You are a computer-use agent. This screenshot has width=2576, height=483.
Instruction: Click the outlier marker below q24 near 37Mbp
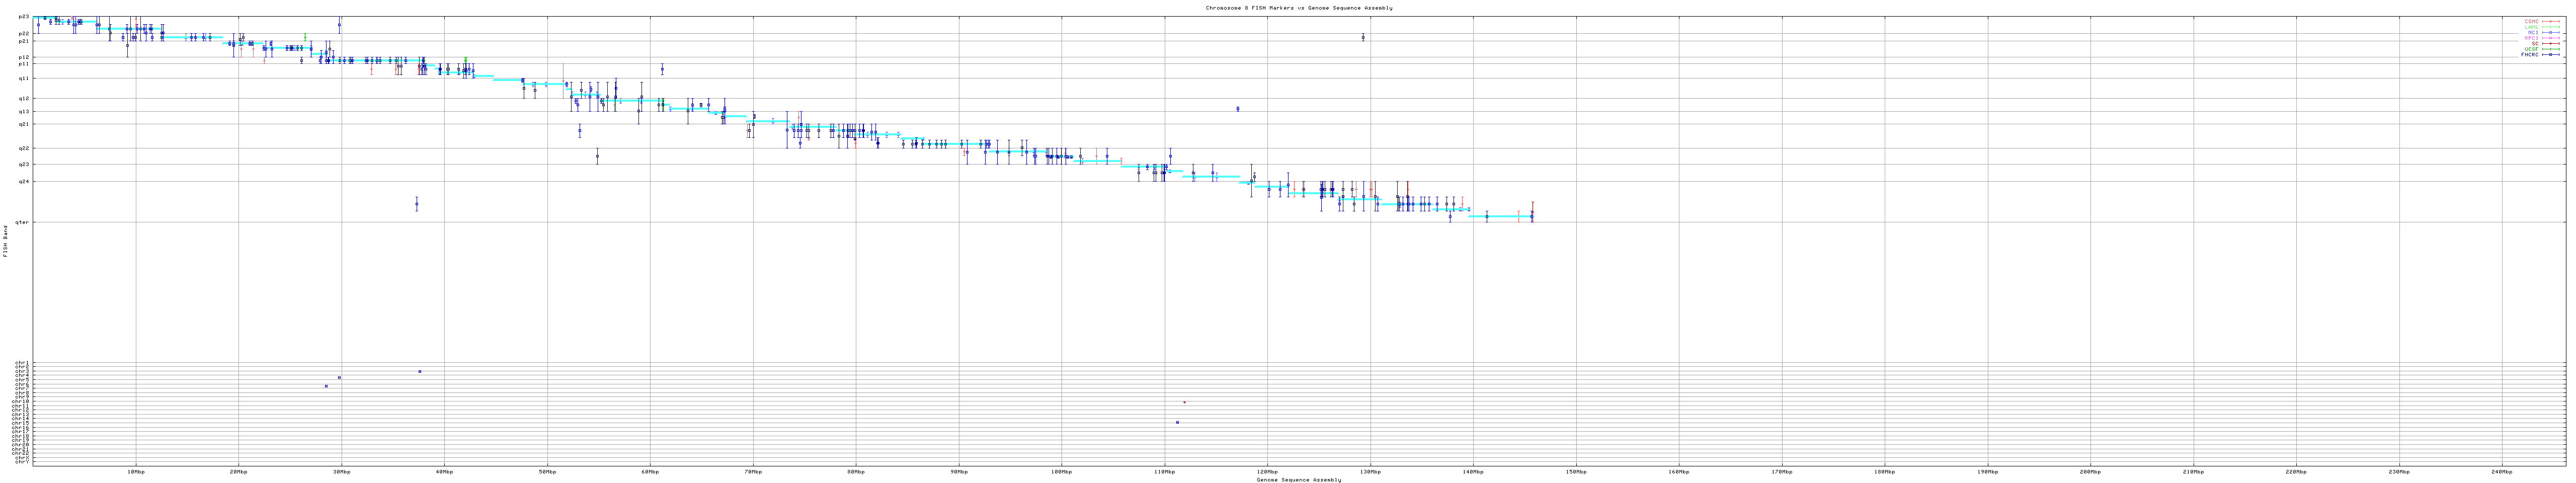click(x=416, y=204)
